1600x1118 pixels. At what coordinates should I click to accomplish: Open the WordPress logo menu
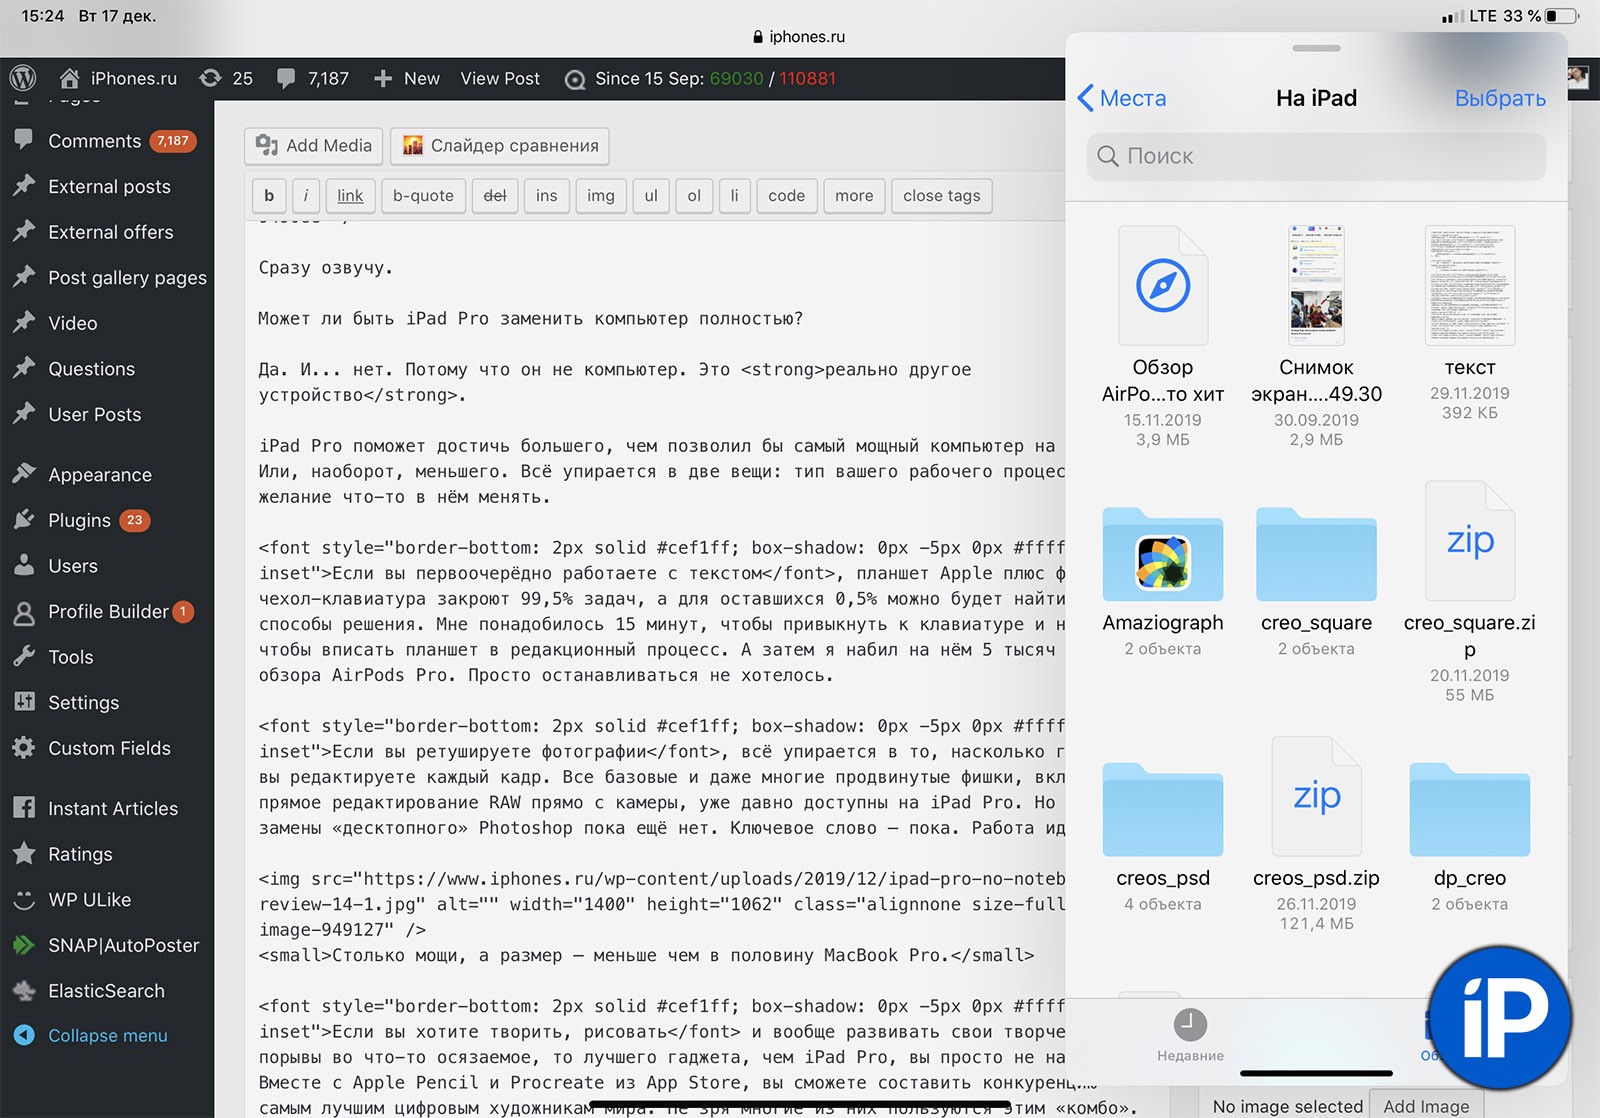tap(23, 78)
